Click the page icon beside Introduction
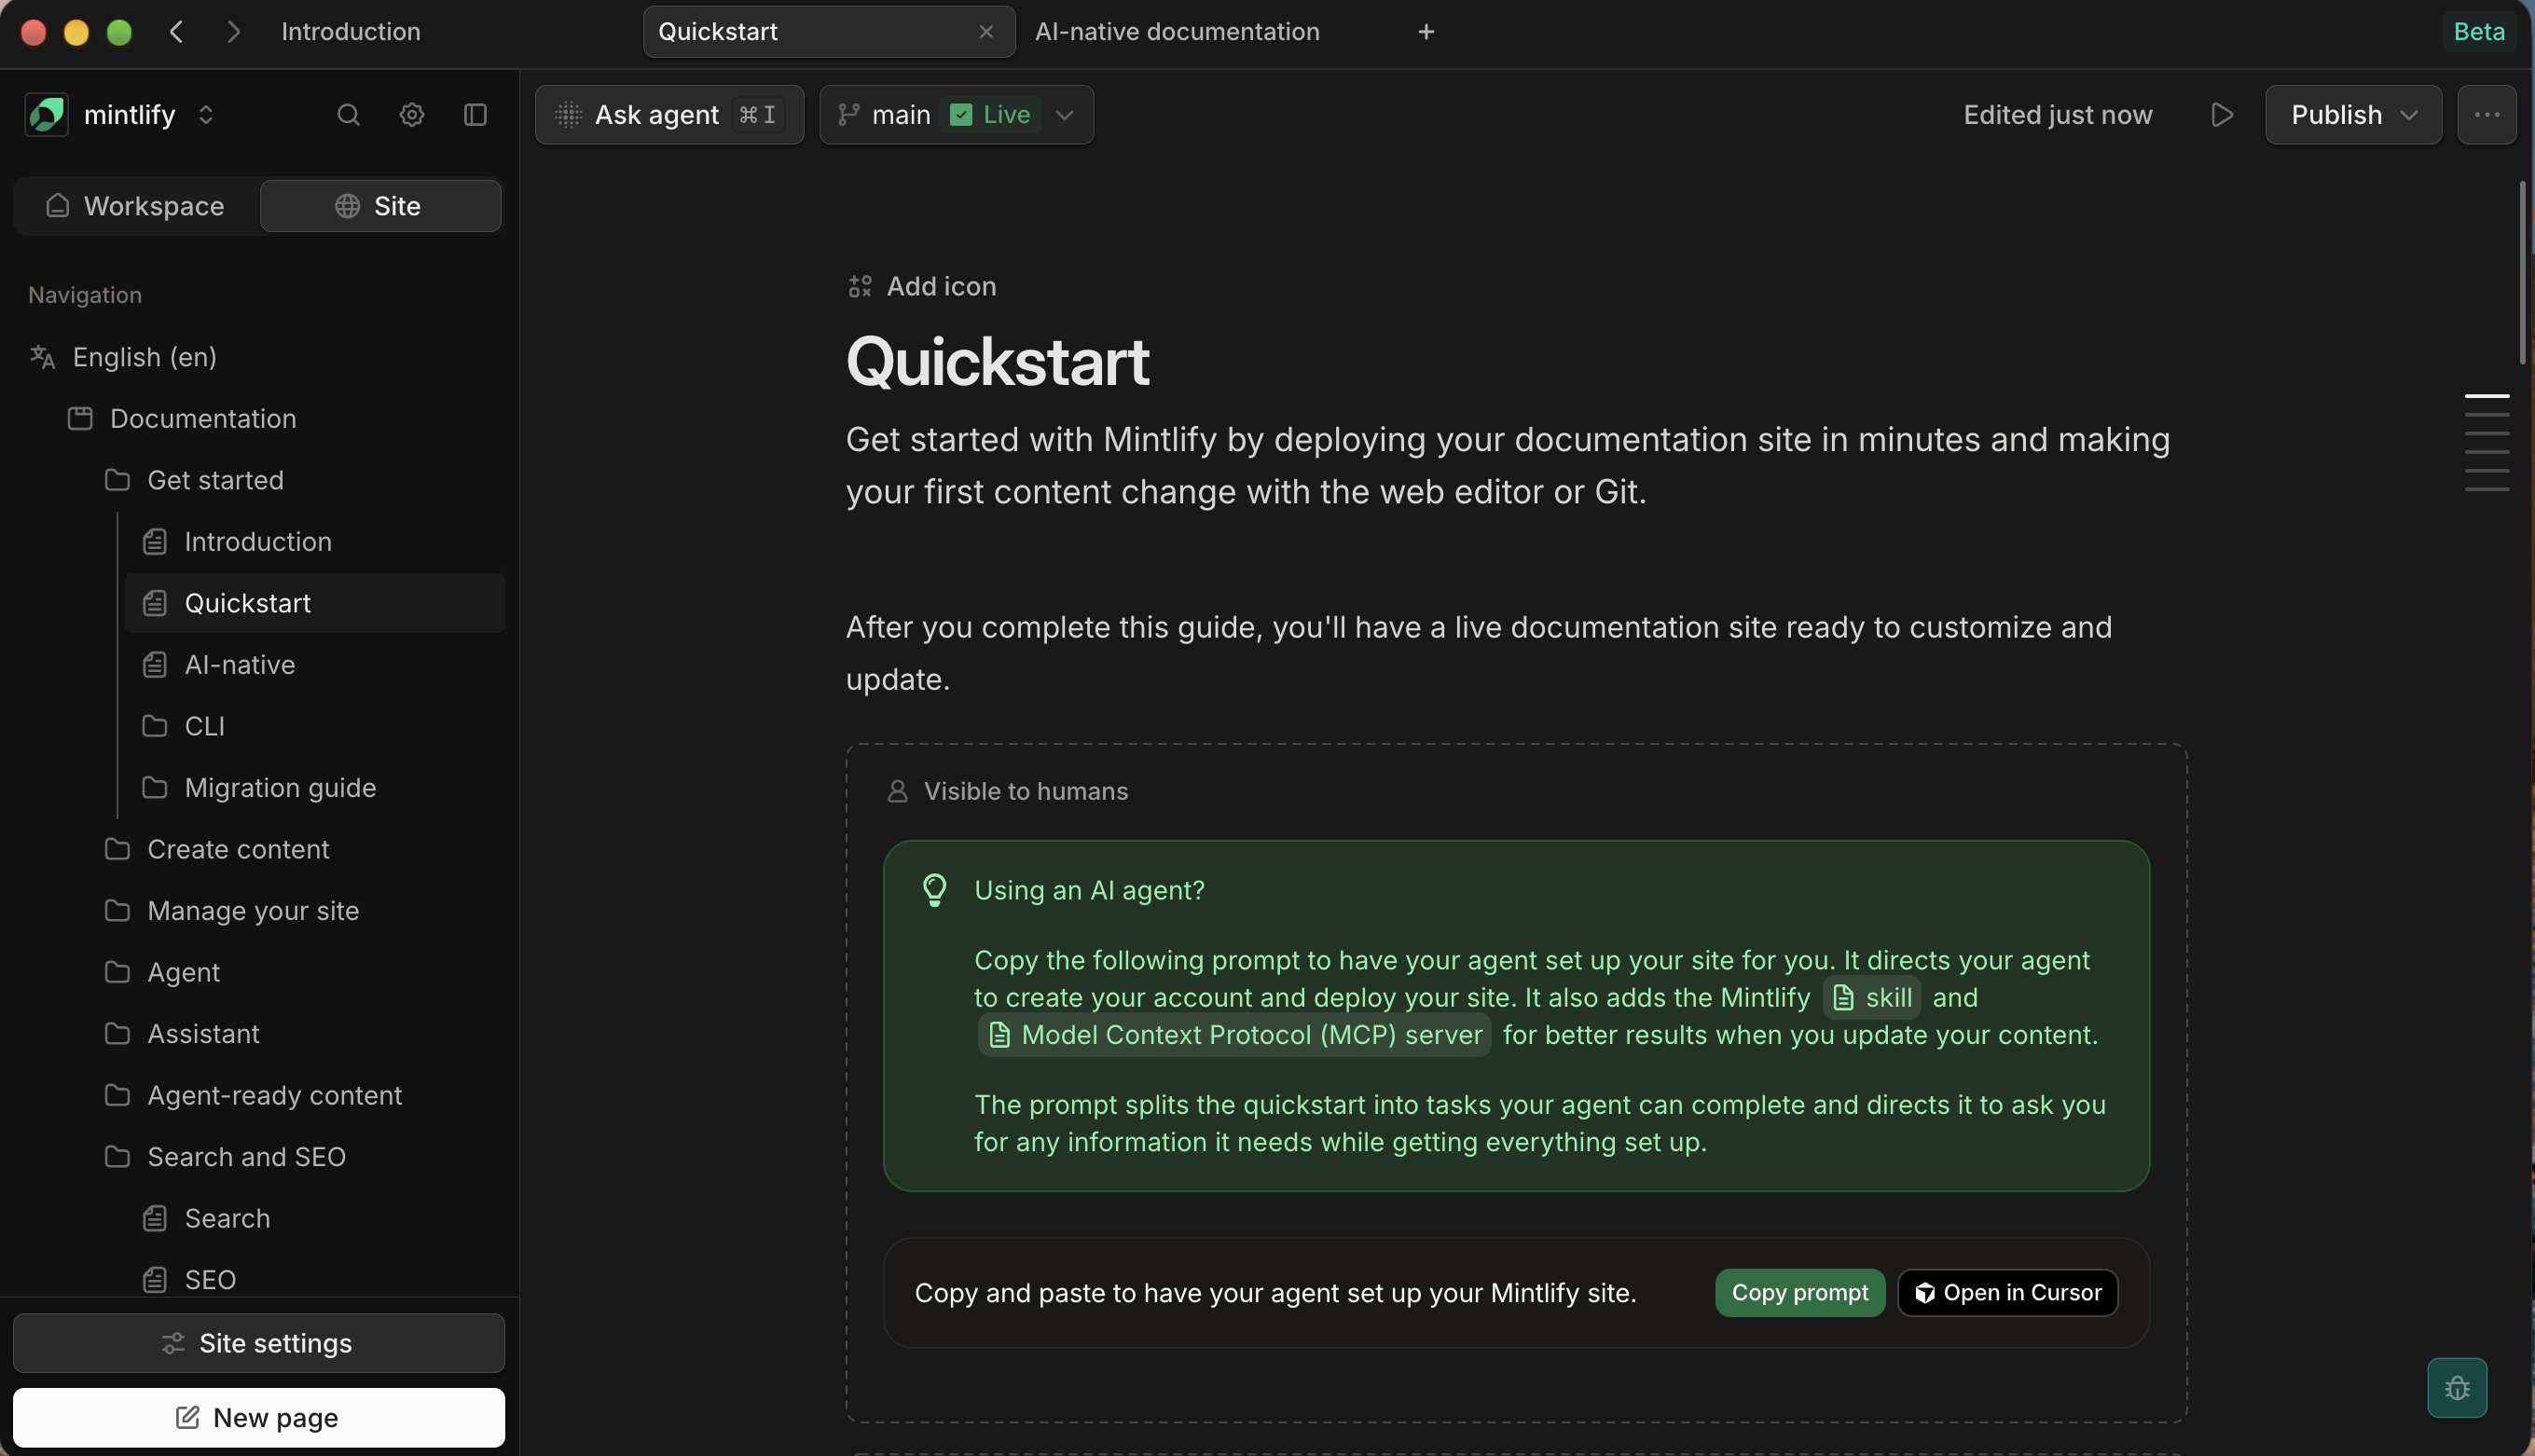 (154, 542)
